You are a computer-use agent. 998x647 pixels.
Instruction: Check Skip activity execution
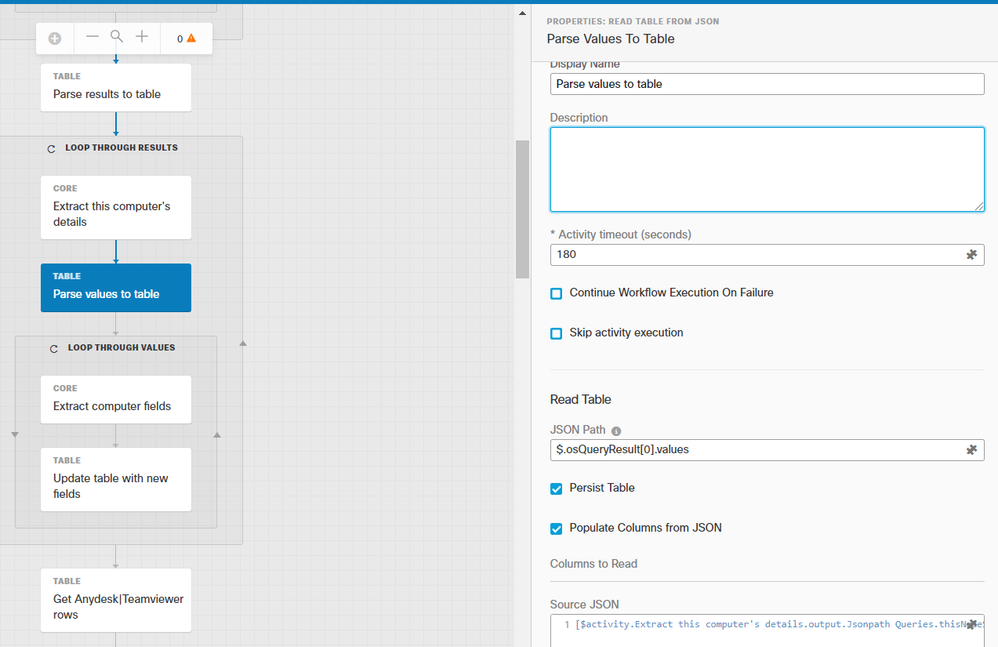[x=556, y=333]
